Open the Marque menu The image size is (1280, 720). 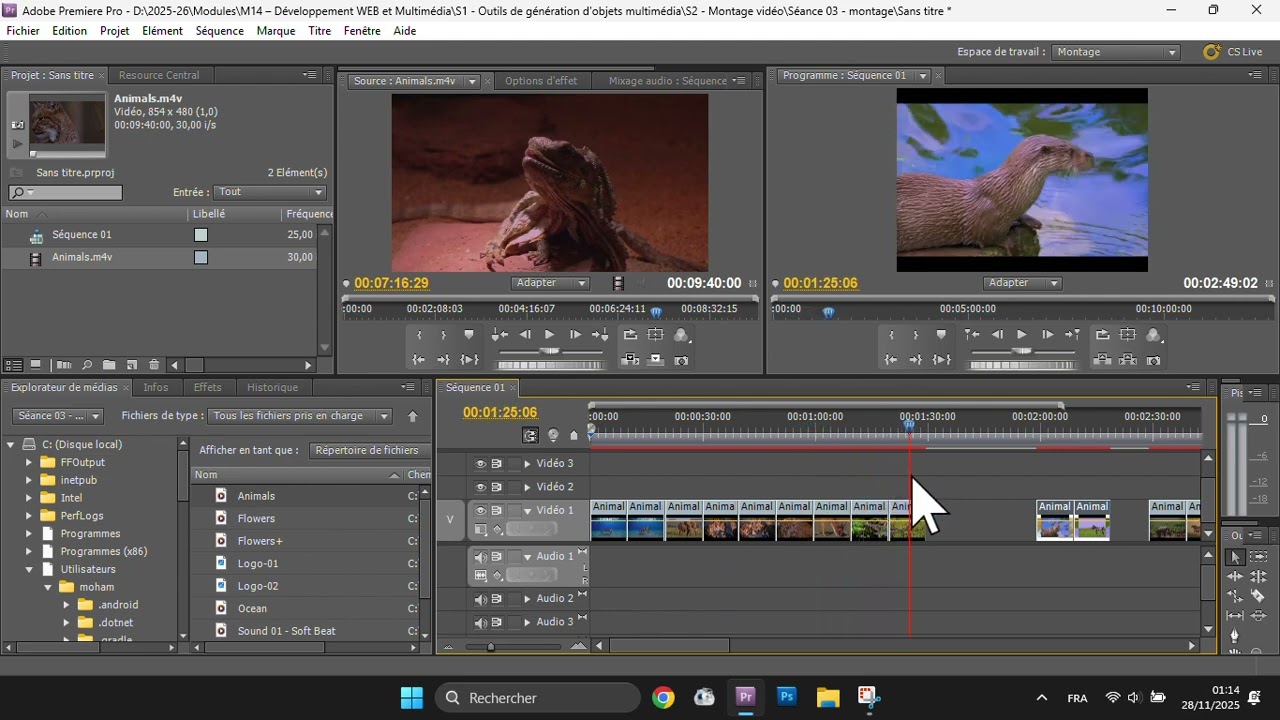pyautogui.click(x=276, y=31)
